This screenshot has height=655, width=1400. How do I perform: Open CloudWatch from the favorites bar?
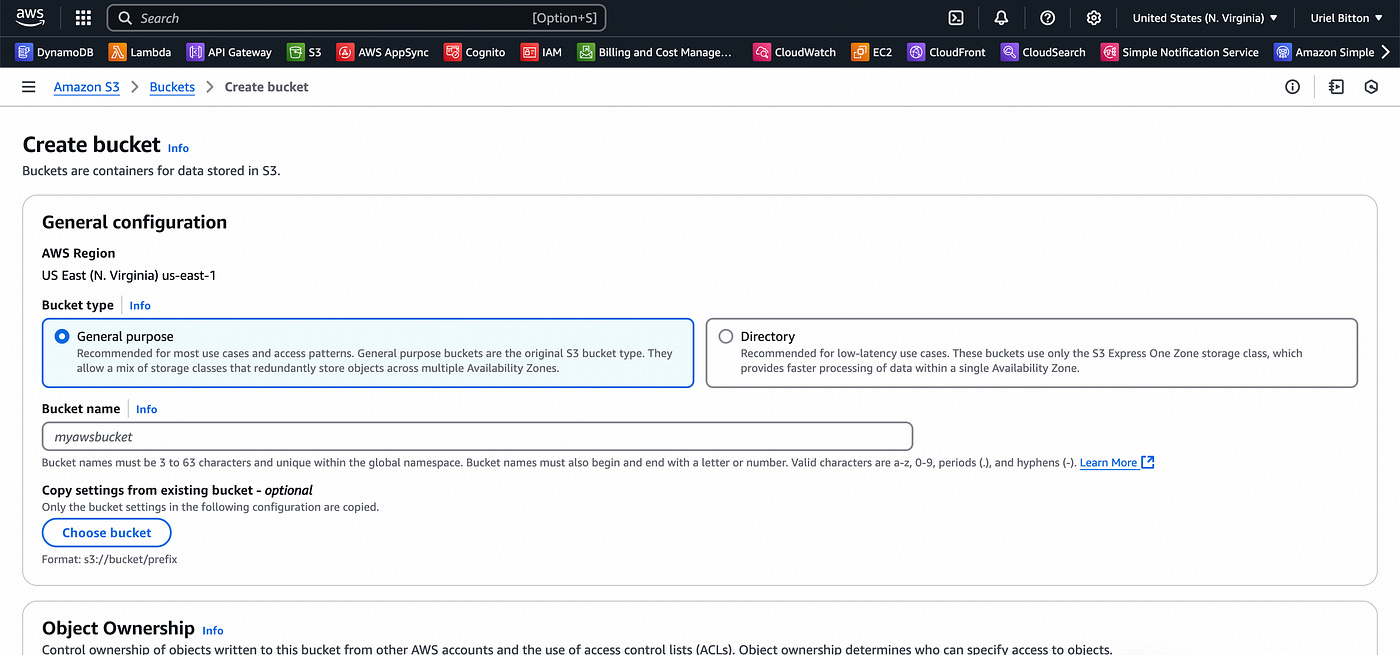coord(795,52)
